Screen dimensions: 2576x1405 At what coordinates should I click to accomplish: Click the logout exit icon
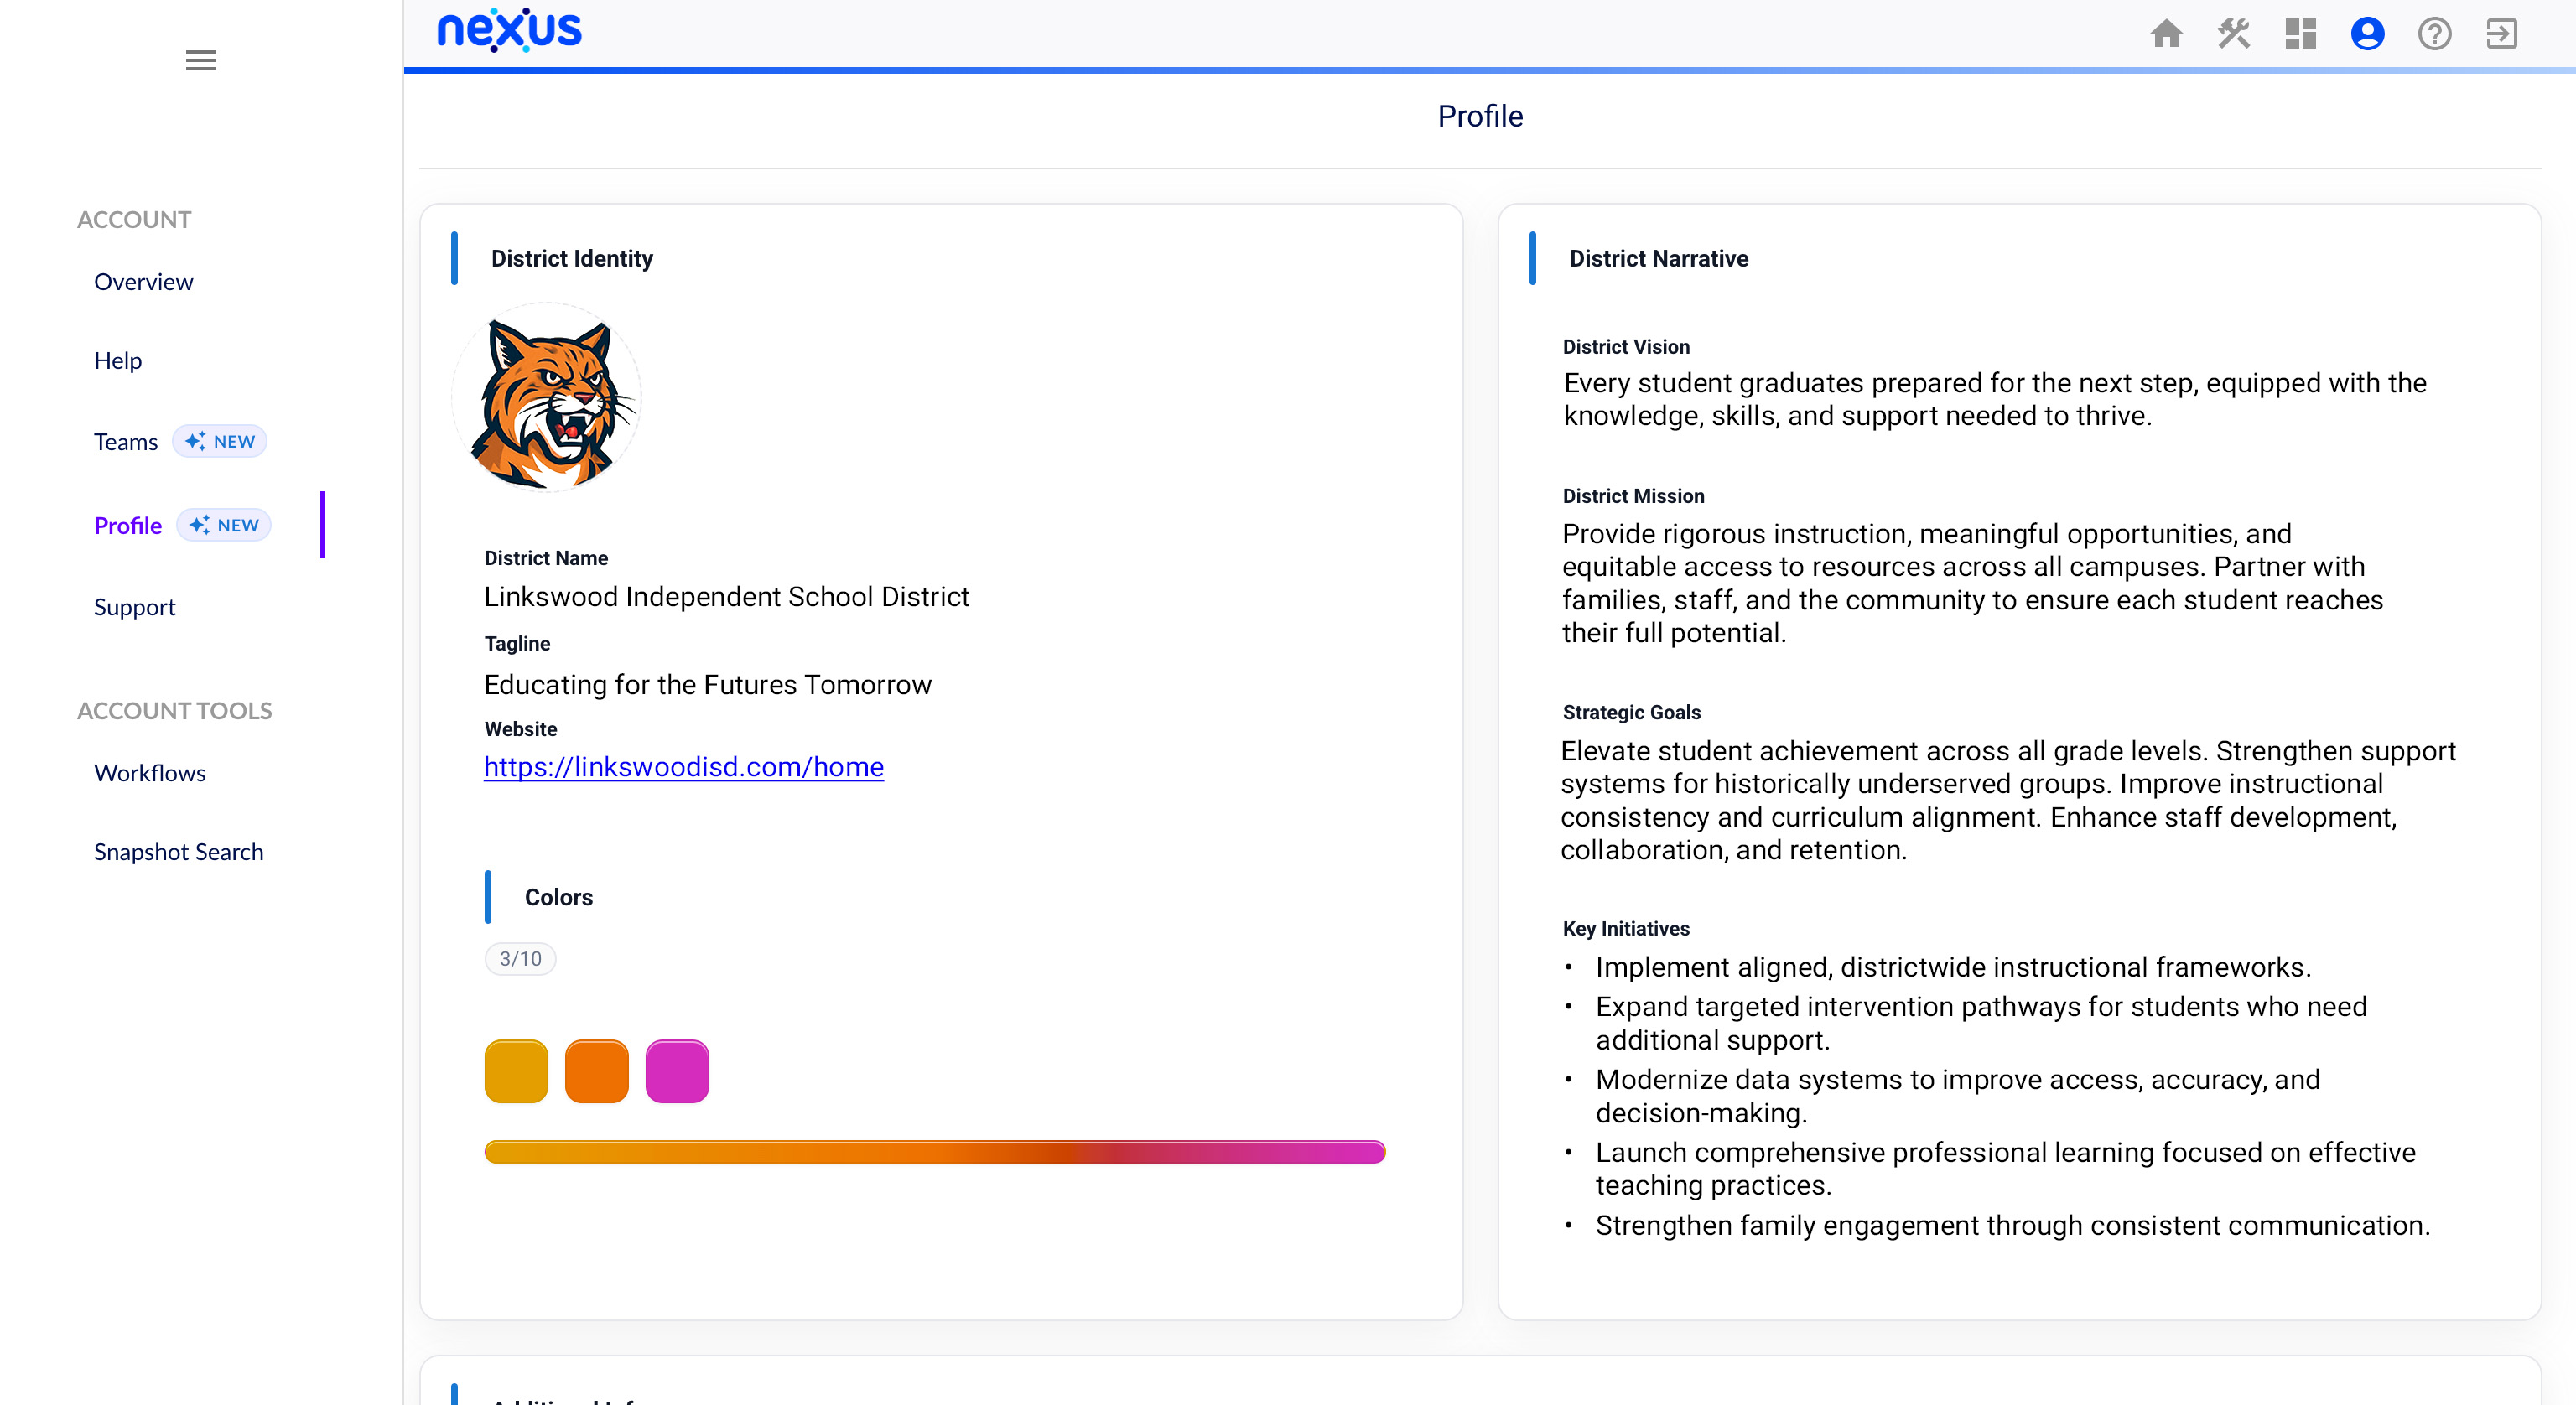2501,34
